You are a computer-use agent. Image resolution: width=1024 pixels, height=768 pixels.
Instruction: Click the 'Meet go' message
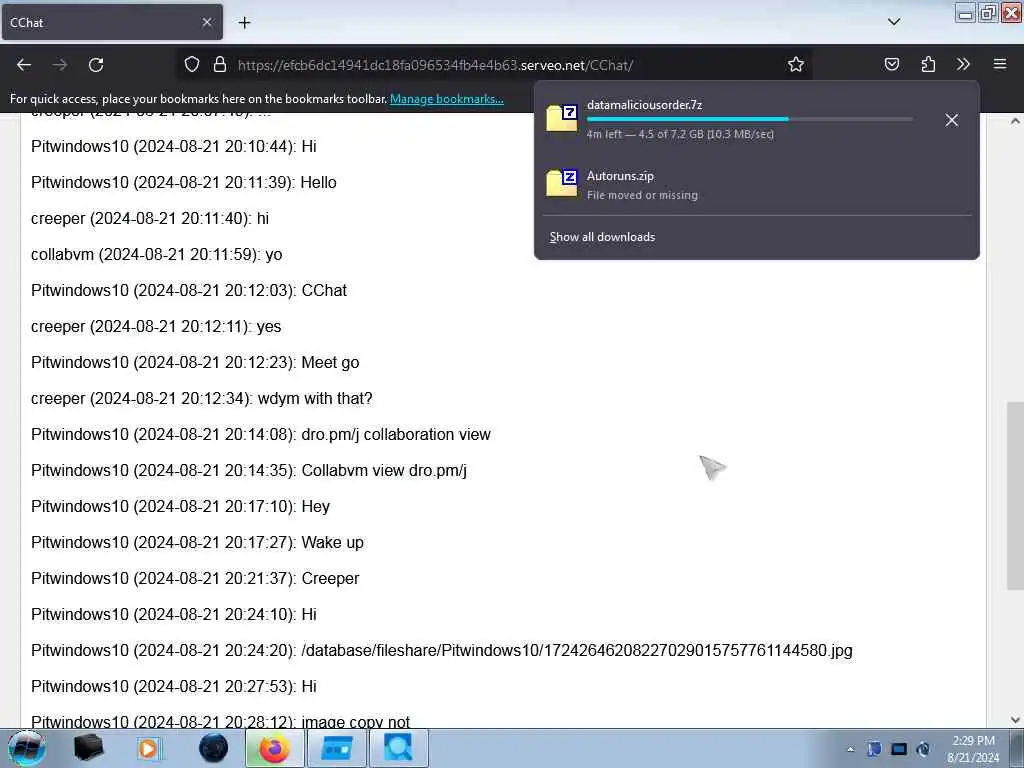click(195, 362)
